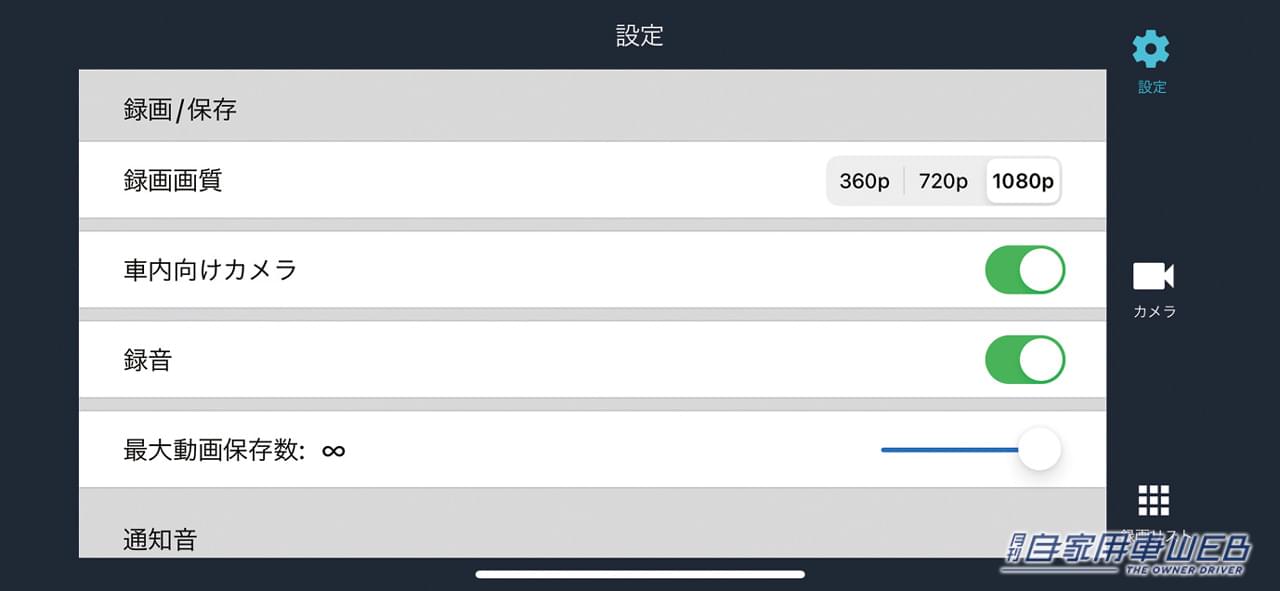Tap the 録画/保存 section header

tap(180, 110)
